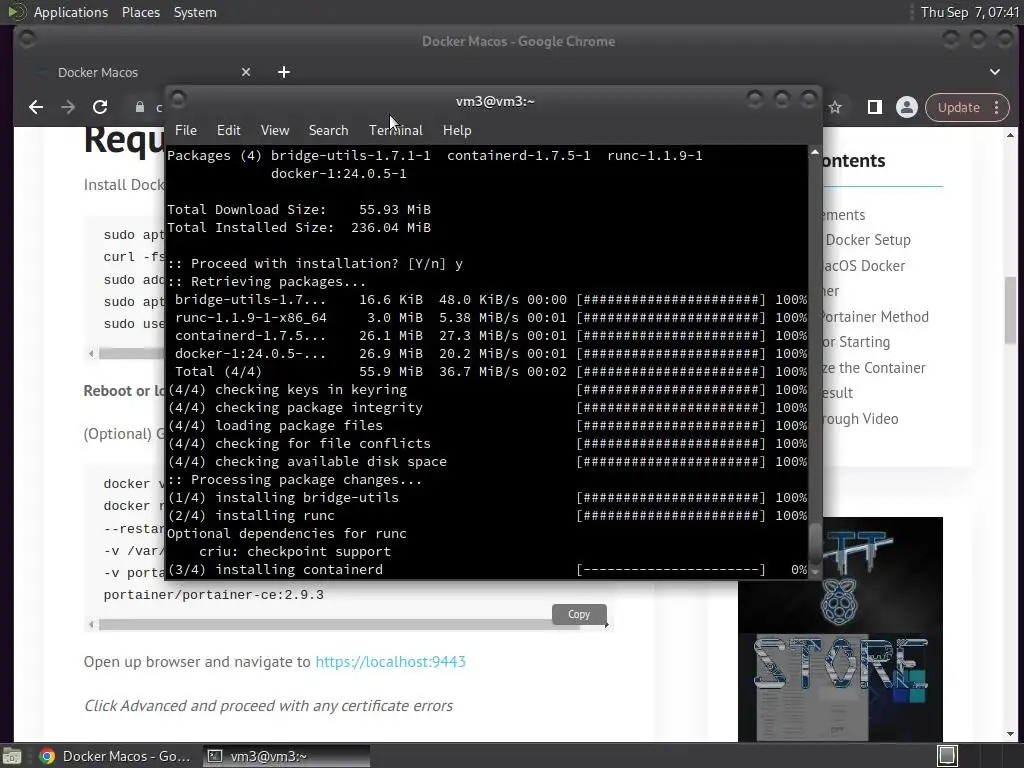The width and height of the screenshot is (1024, 768).
Task: Click 'acOS Docker' contents link
Action: [864, 266]
